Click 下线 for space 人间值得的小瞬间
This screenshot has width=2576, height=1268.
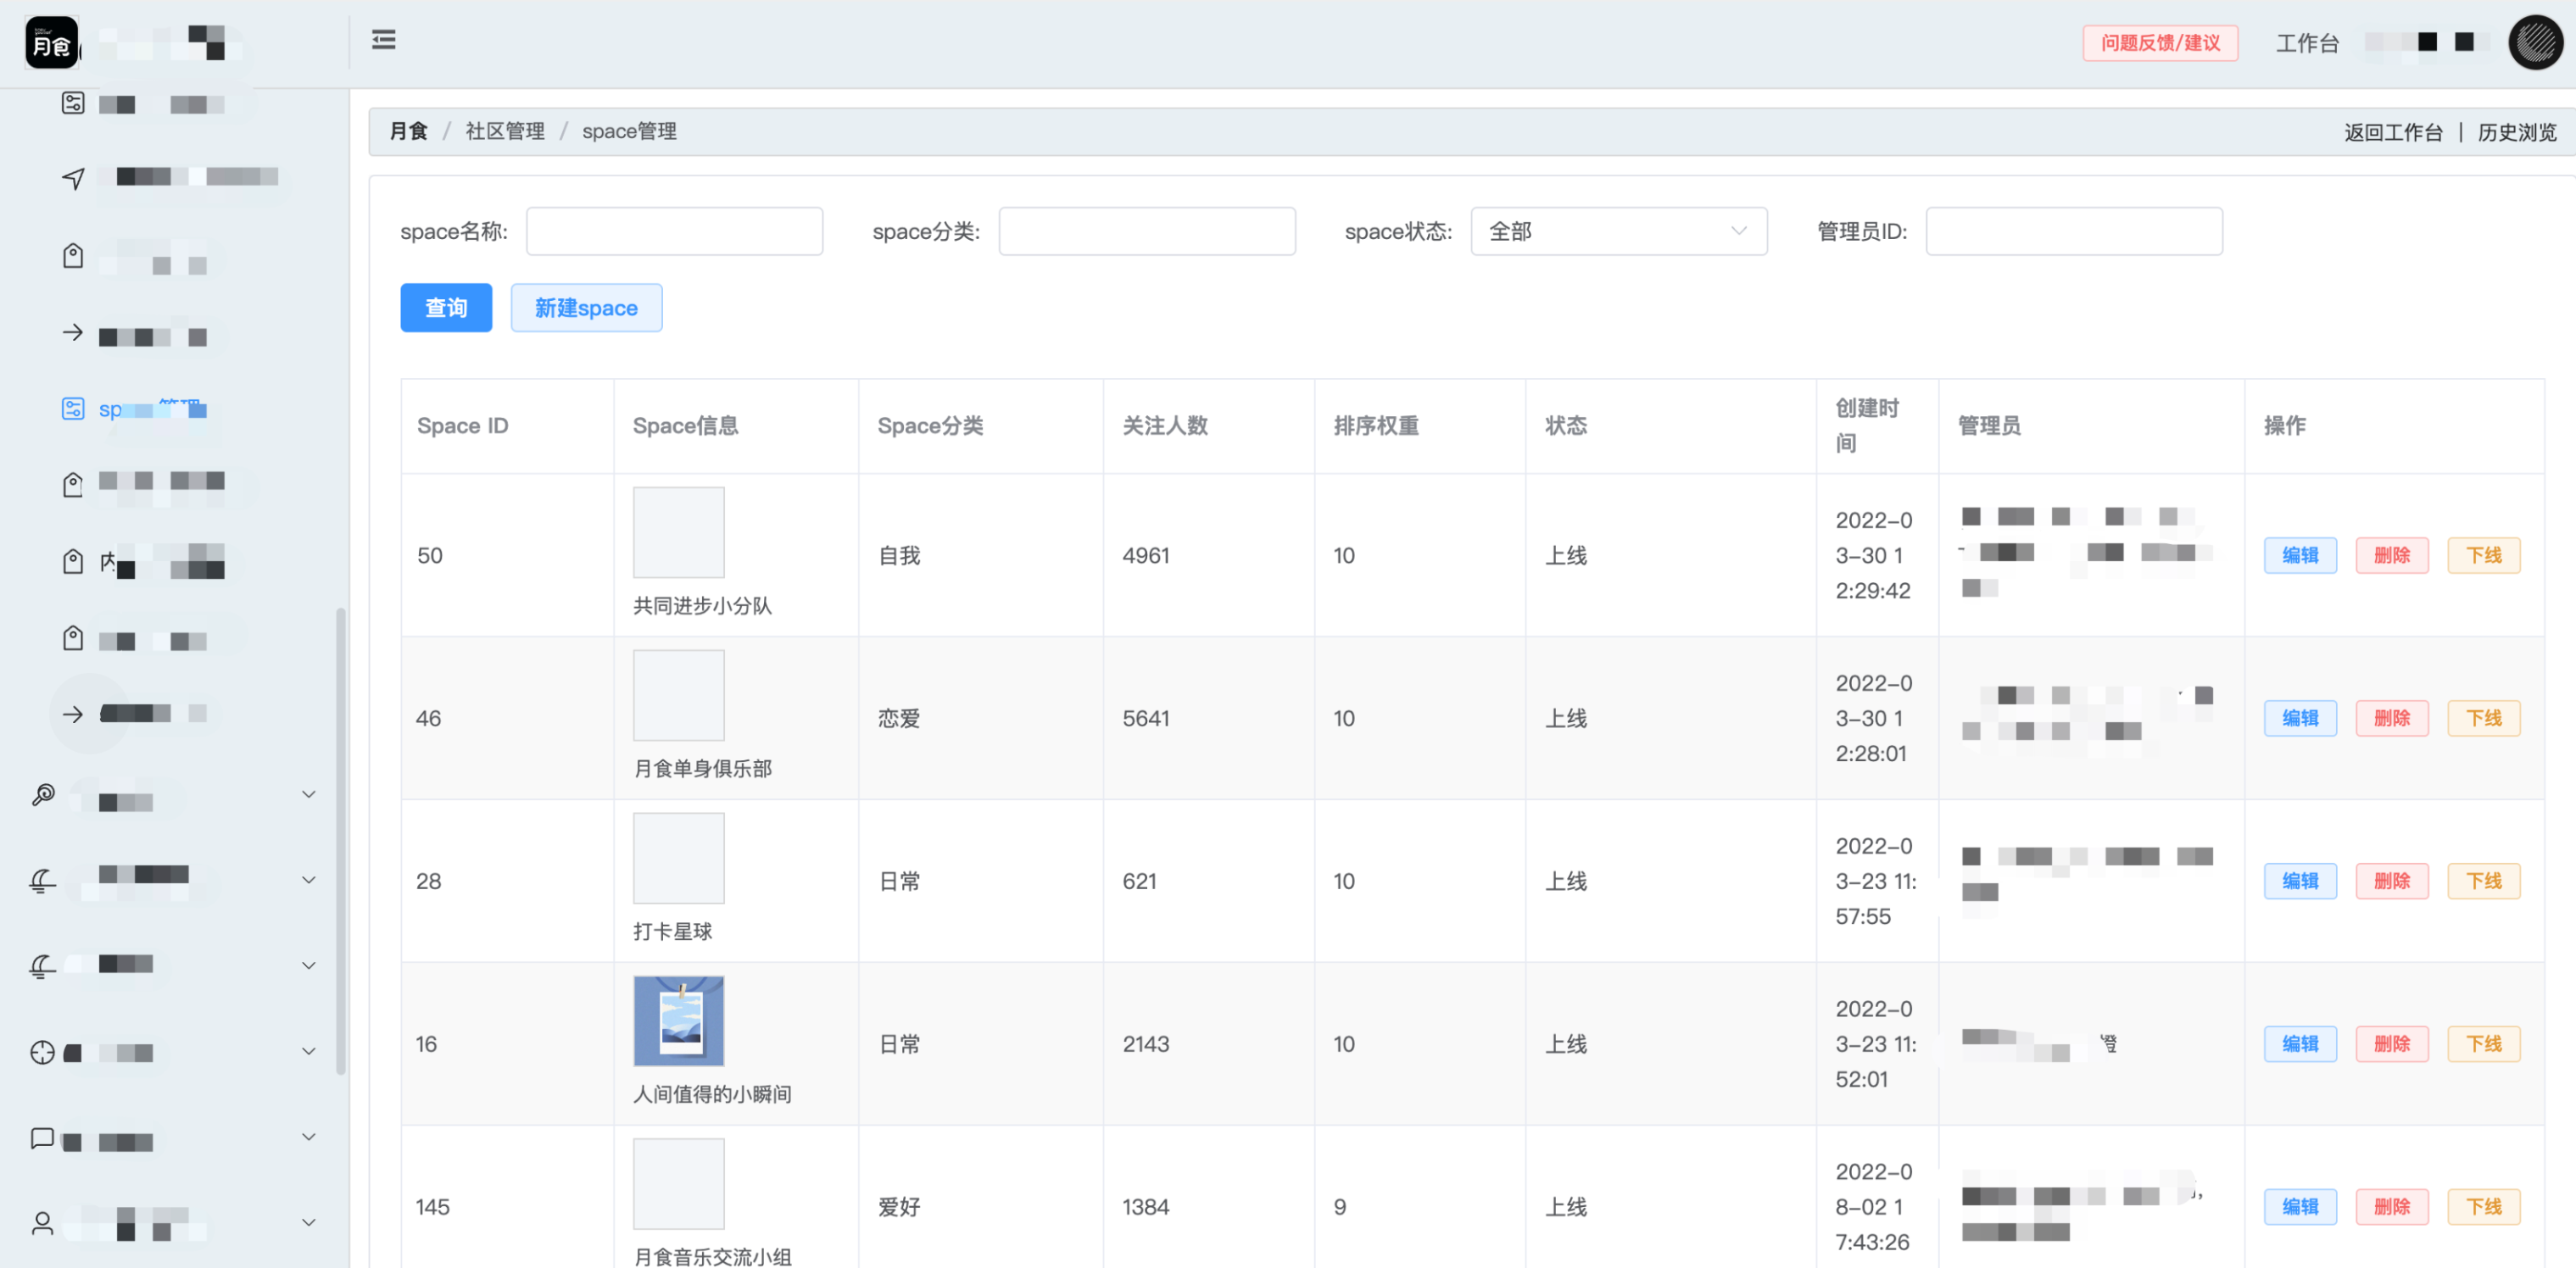(x=2484, y=1045)
